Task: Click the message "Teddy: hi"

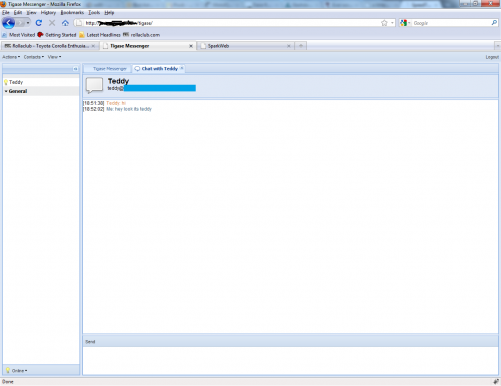Action: tap(116, 103)
